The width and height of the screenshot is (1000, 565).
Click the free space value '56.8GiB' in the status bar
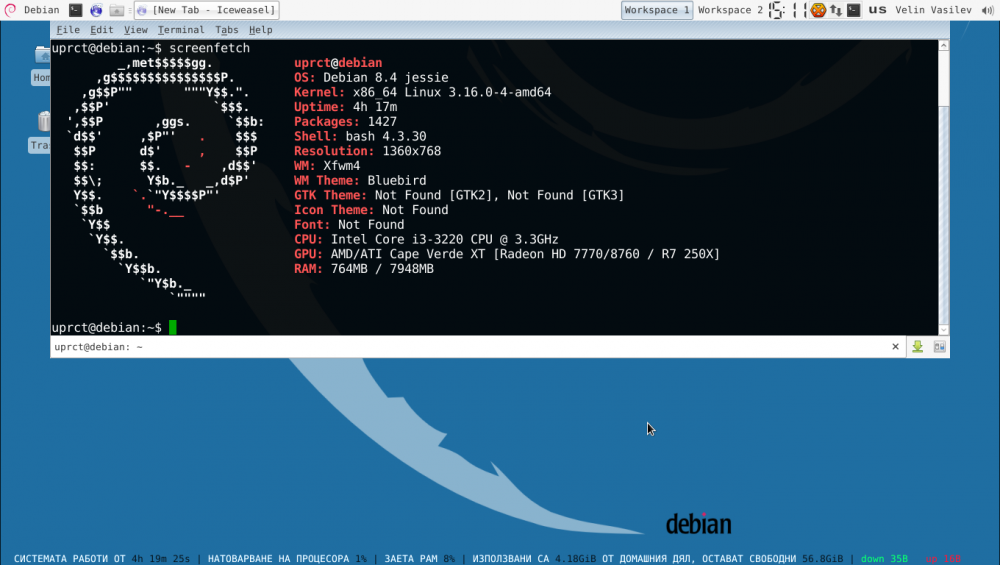[x=822, y=559]
